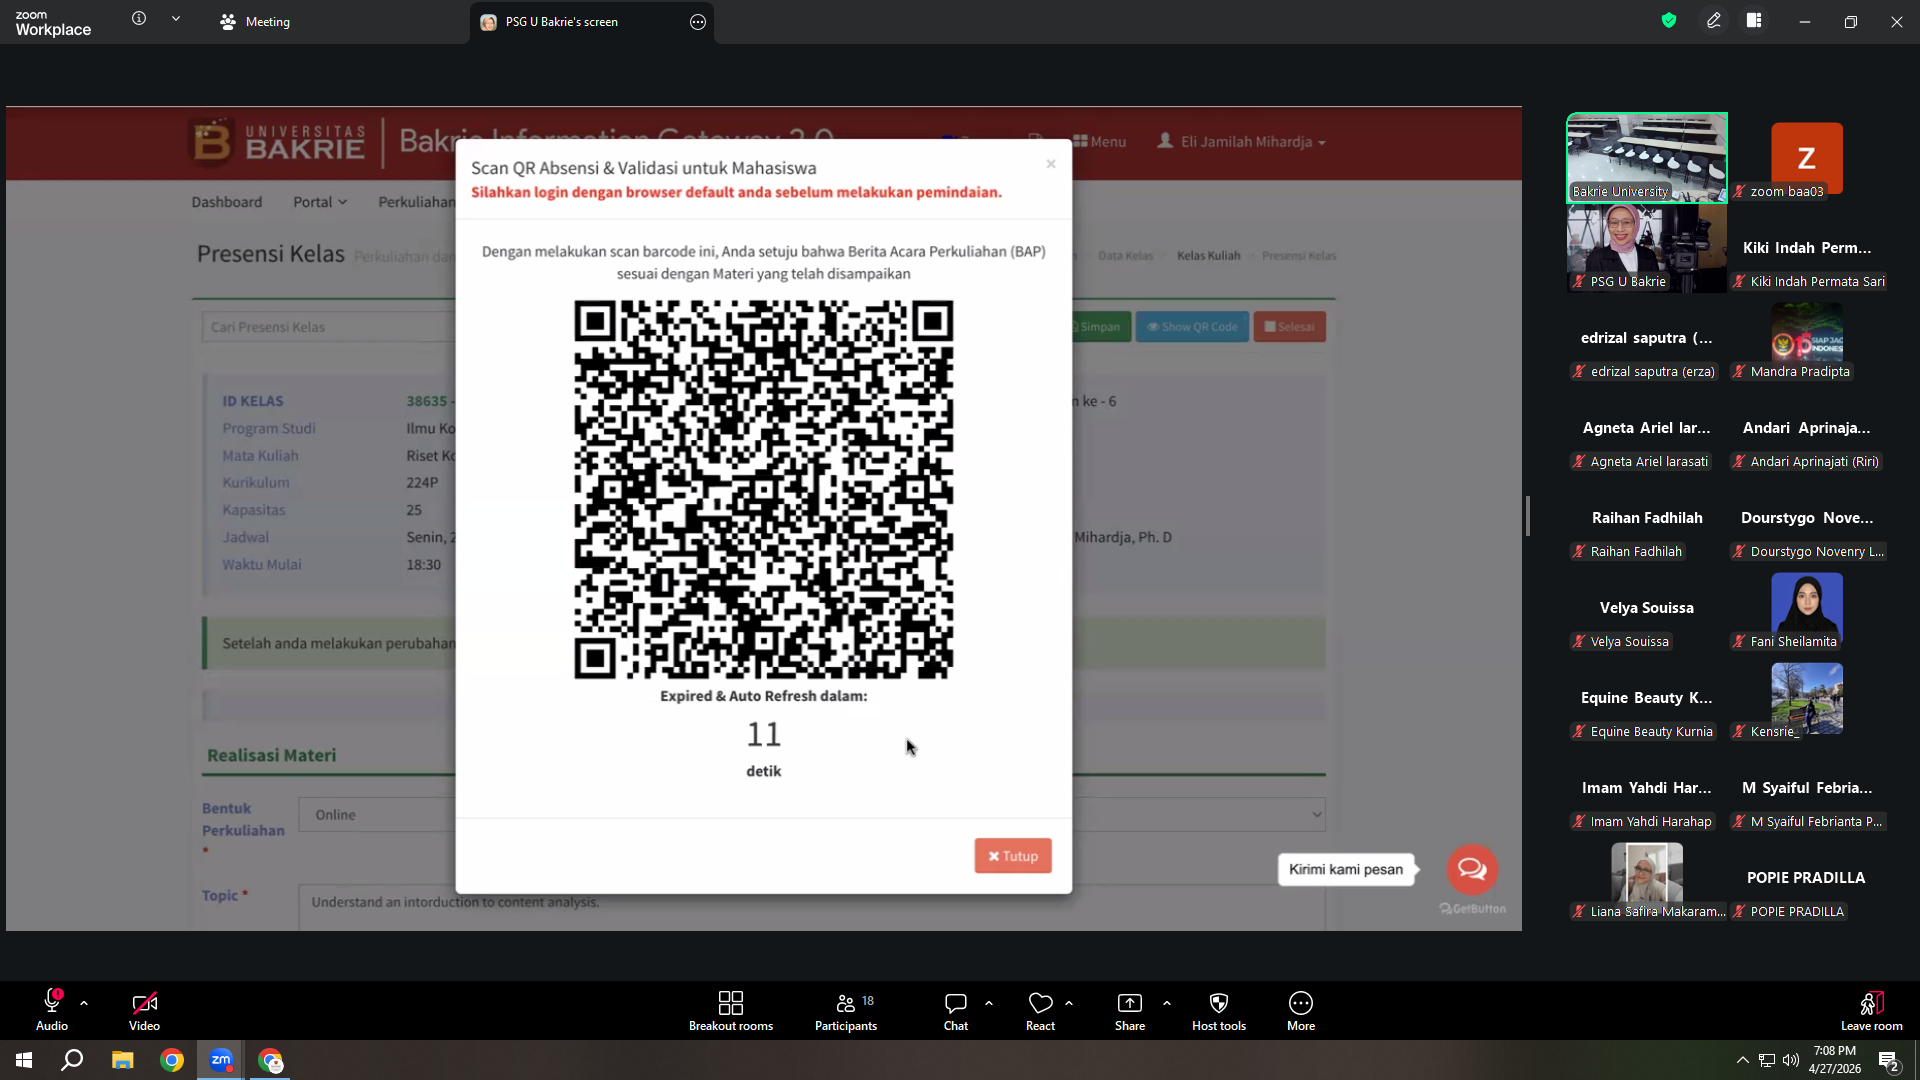
Task: Click the gallery panel resize handle
Action: point(1528,516)
